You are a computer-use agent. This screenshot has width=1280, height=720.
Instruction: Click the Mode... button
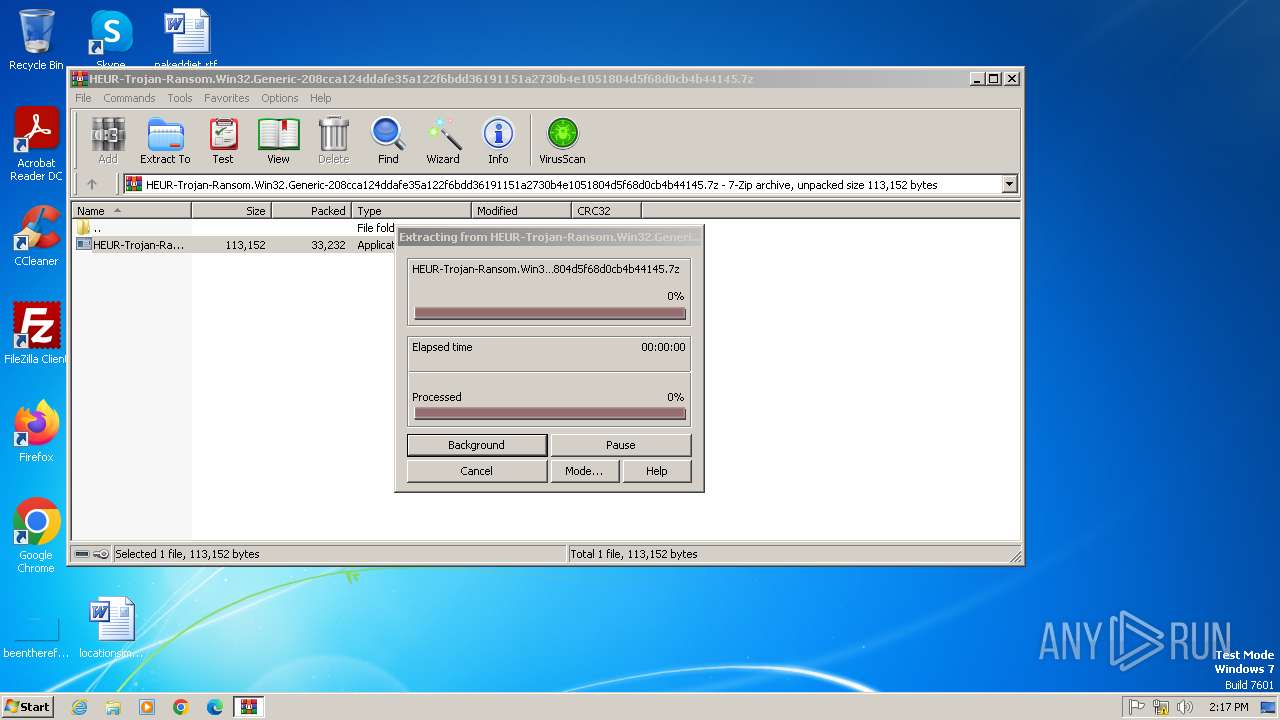coord(584,471)
